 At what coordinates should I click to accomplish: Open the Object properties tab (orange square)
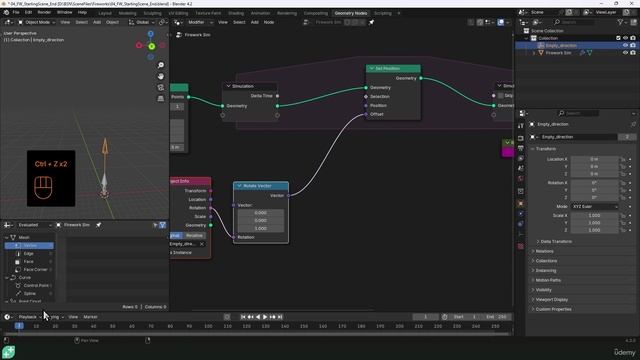click(x=520, y=203)
